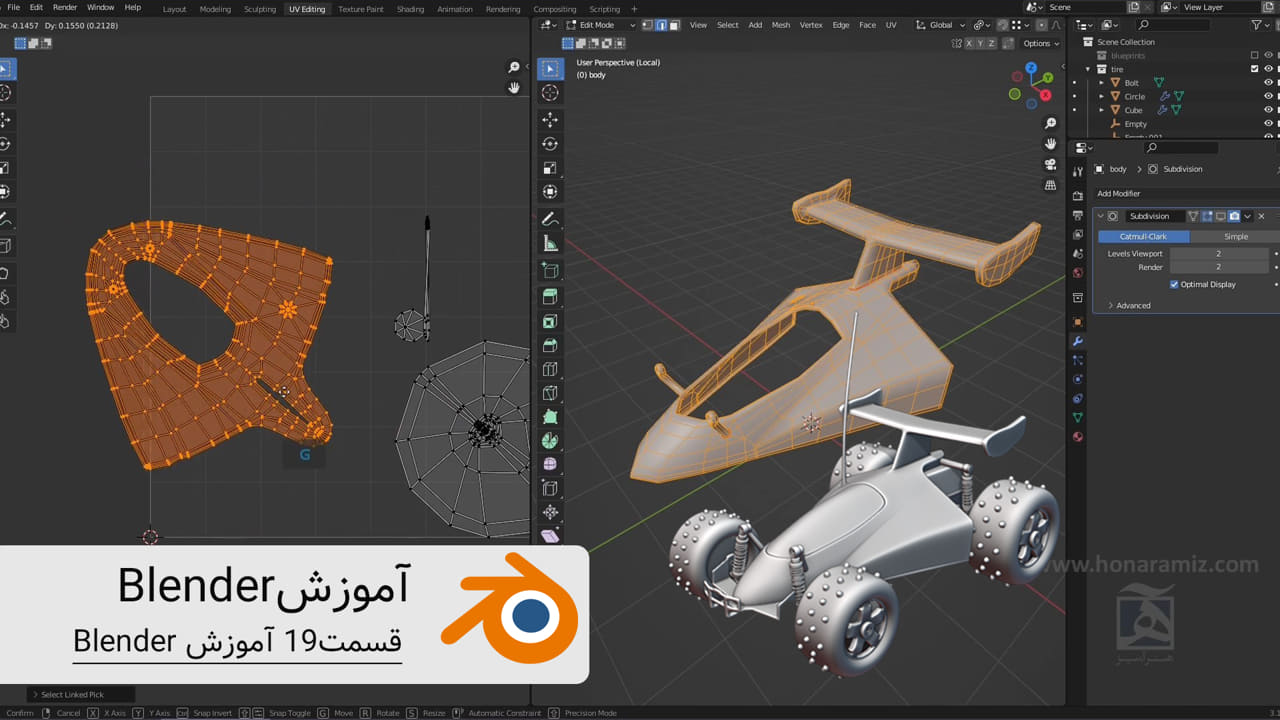The height and width of the screenshot is (720, 1280).
Task: Toggle Subdivision modifier edit mode display
Action: (1207, 216)
